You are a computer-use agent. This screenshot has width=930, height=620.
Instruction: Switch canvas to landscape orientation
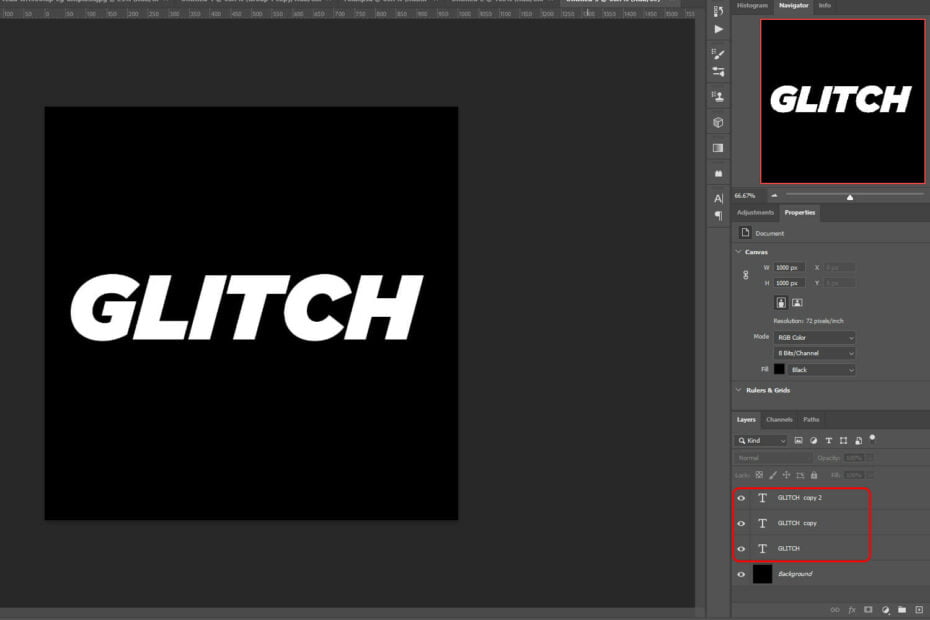(797, 302)
